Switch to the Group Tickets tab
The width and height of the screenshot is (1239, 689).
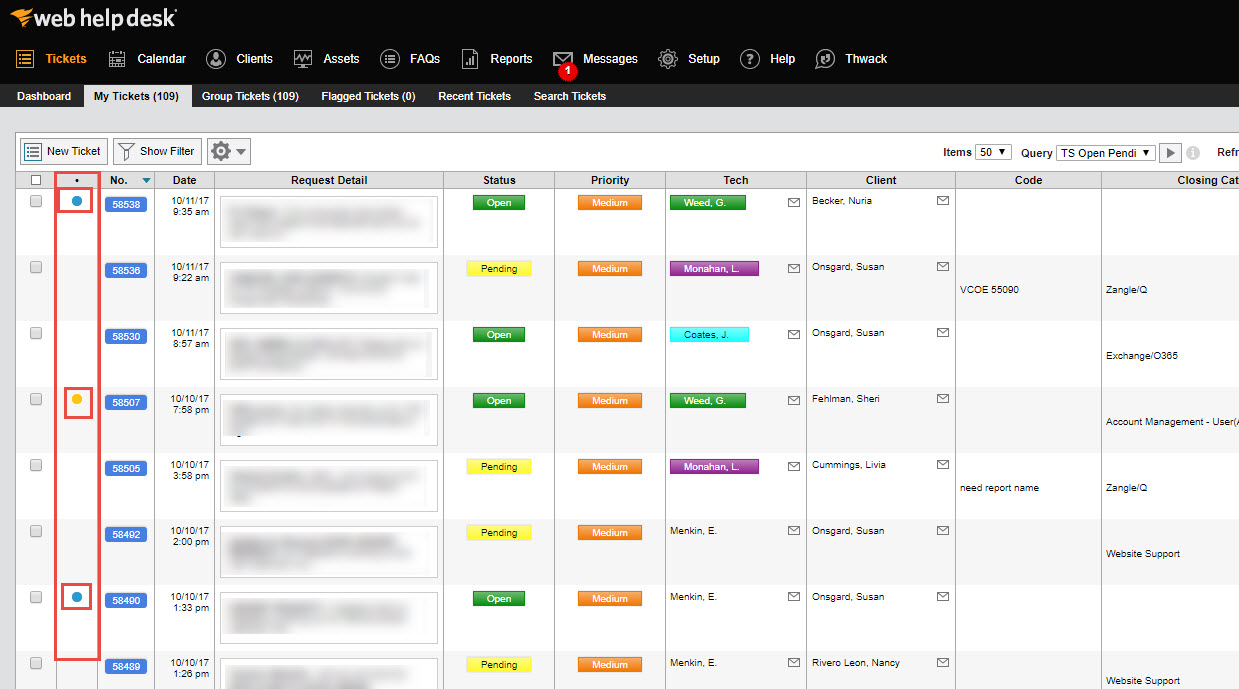click(x=250, y=96)
